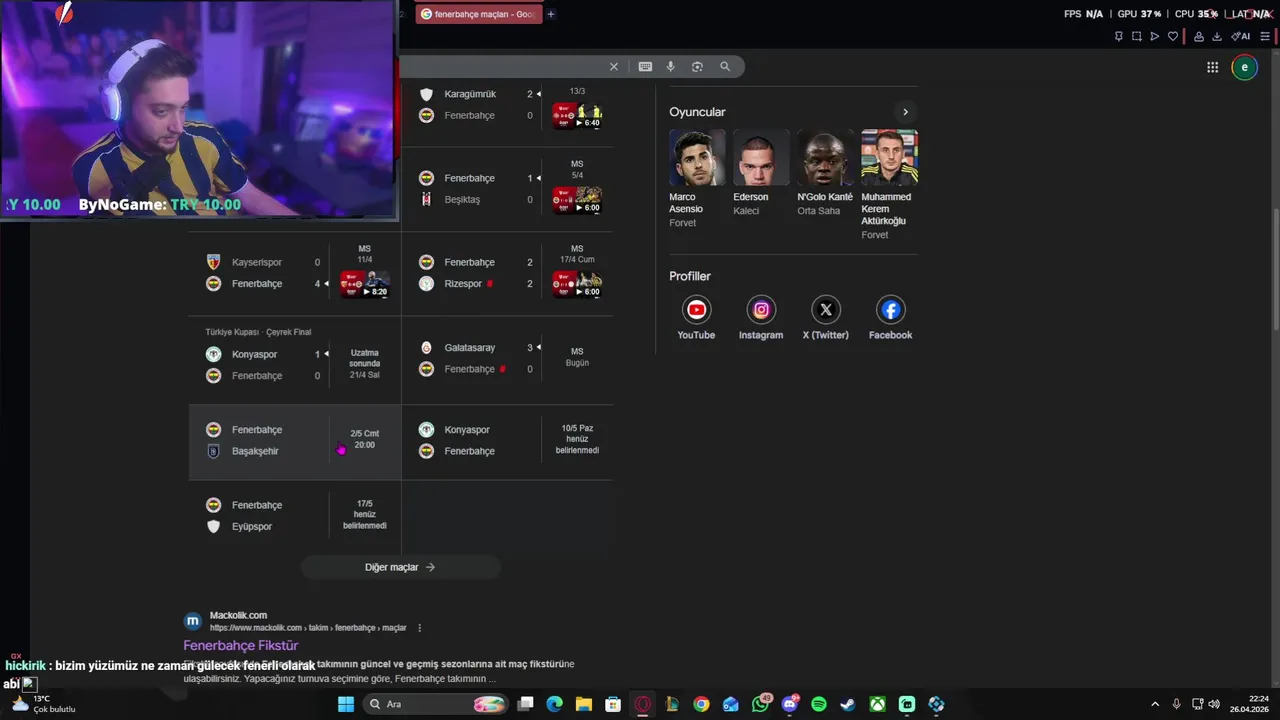Open the 'Fenerbahçe Fikstür' result link
Image resolution: width=1280 pixels, height=720 pixels.
tap(241, 646)
